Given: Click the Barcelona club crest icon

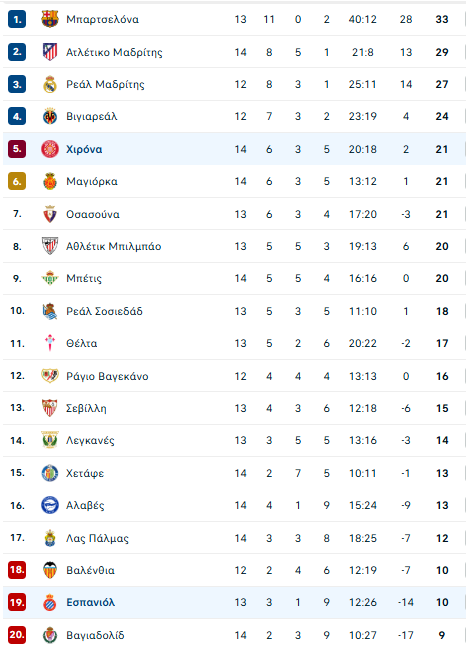Looking at the screenshot, I should 50,19.
